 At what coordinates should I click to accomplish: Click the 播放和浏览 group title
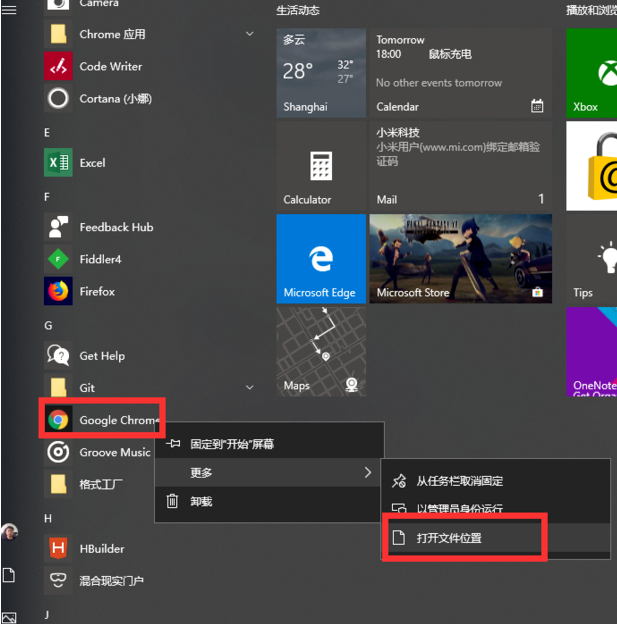click(592, 10)
